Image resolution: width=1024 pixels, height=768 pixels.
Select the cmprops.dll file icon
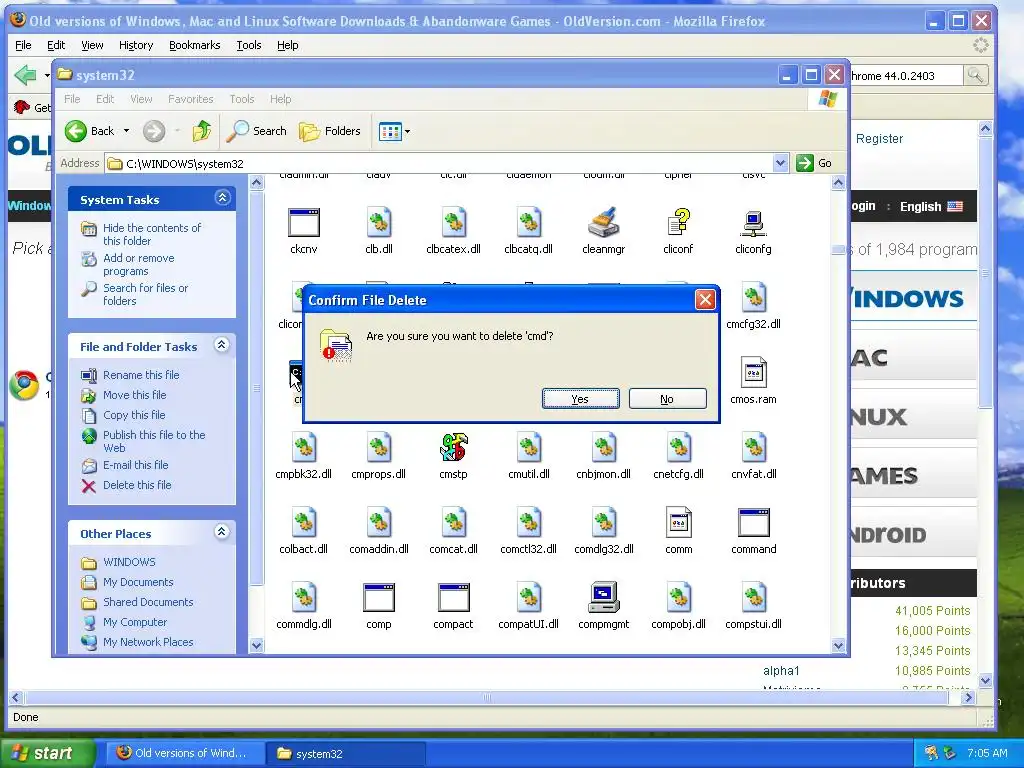coord(379,449)
